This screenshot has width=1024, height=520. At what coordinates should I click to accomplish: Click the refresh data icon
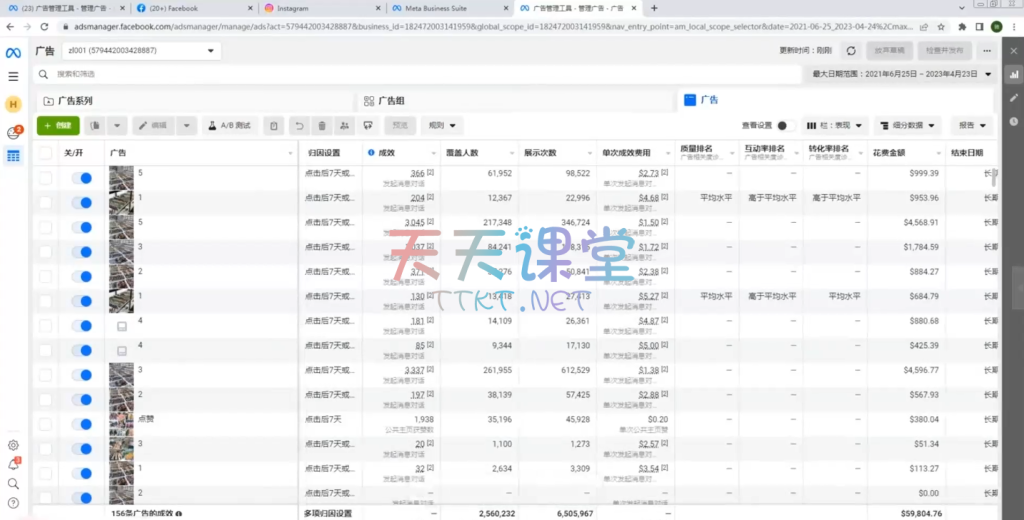851,50
